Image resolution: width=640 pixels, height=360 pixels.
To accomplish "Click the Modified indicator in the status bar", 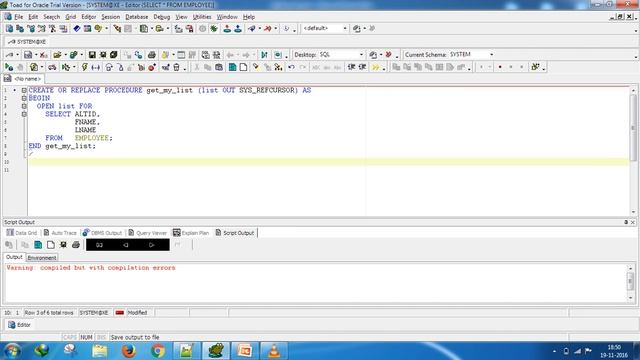I will pyautogui.click(x=137, y=313).
